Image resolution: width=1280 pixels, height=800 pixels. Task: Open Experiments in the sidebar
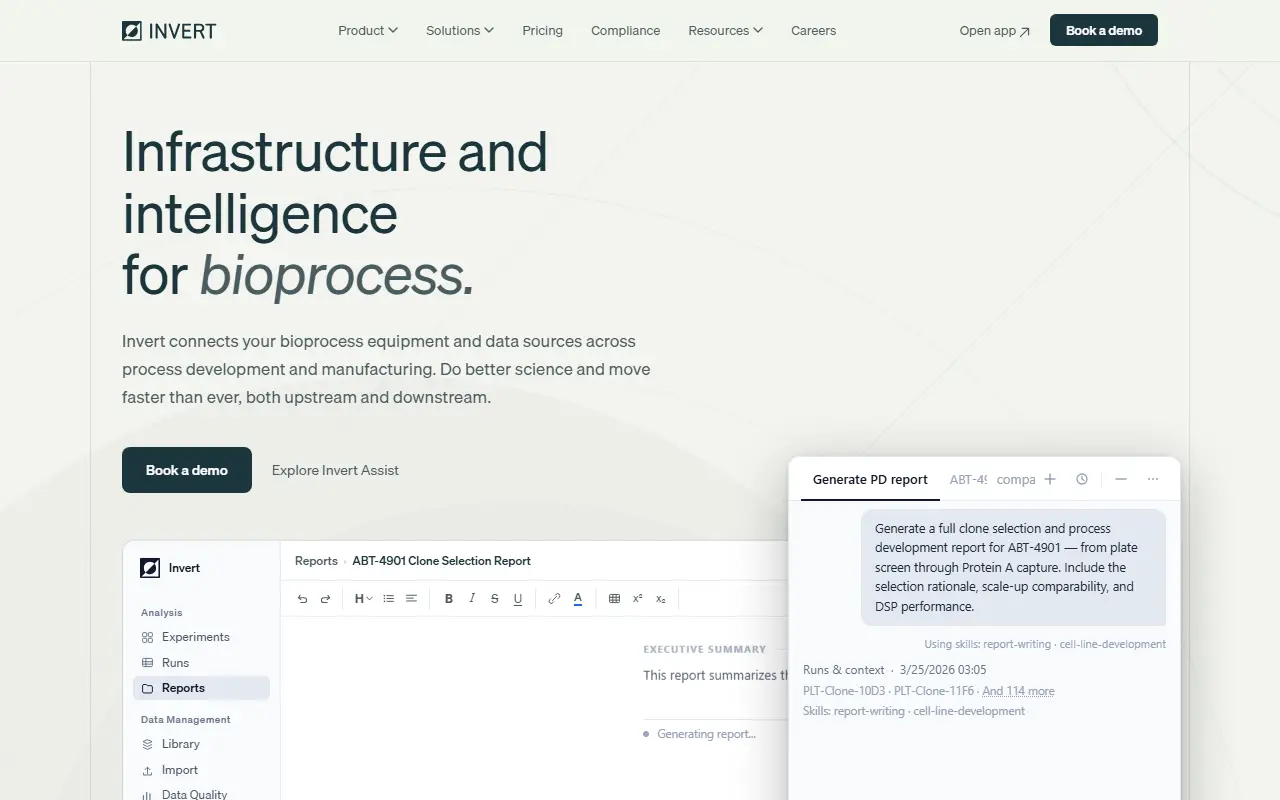pyautogui.click(x=201, y=637)
